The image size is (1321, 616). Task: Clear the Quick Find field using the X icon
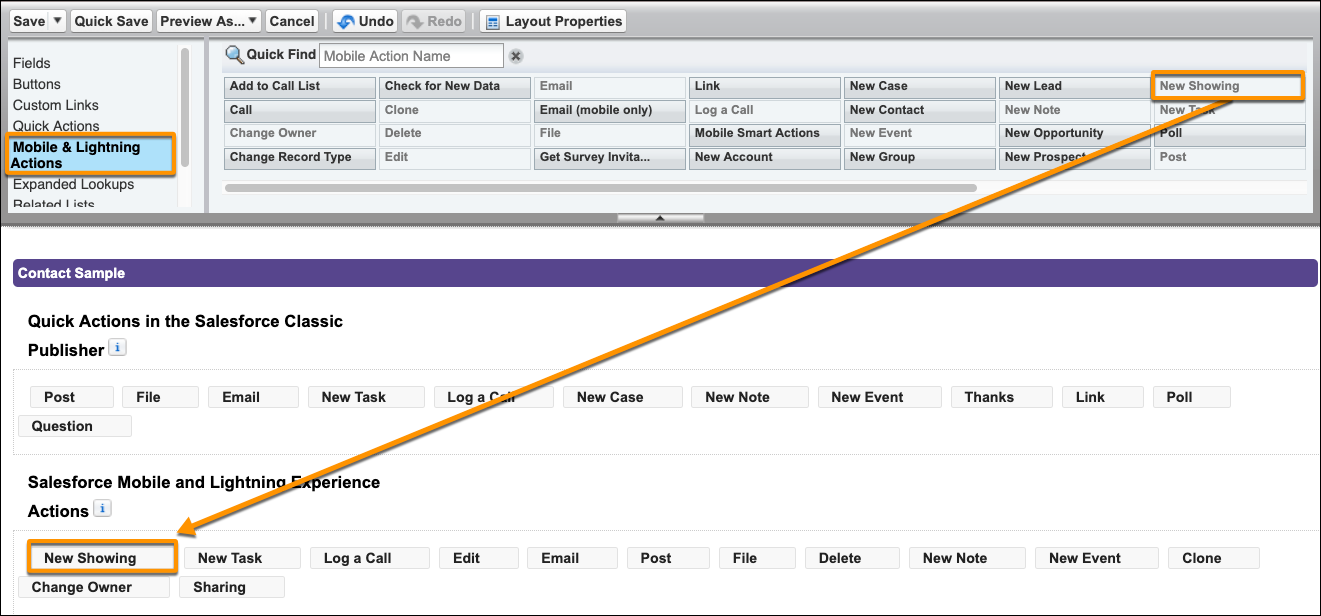click(x=516, y=56)
